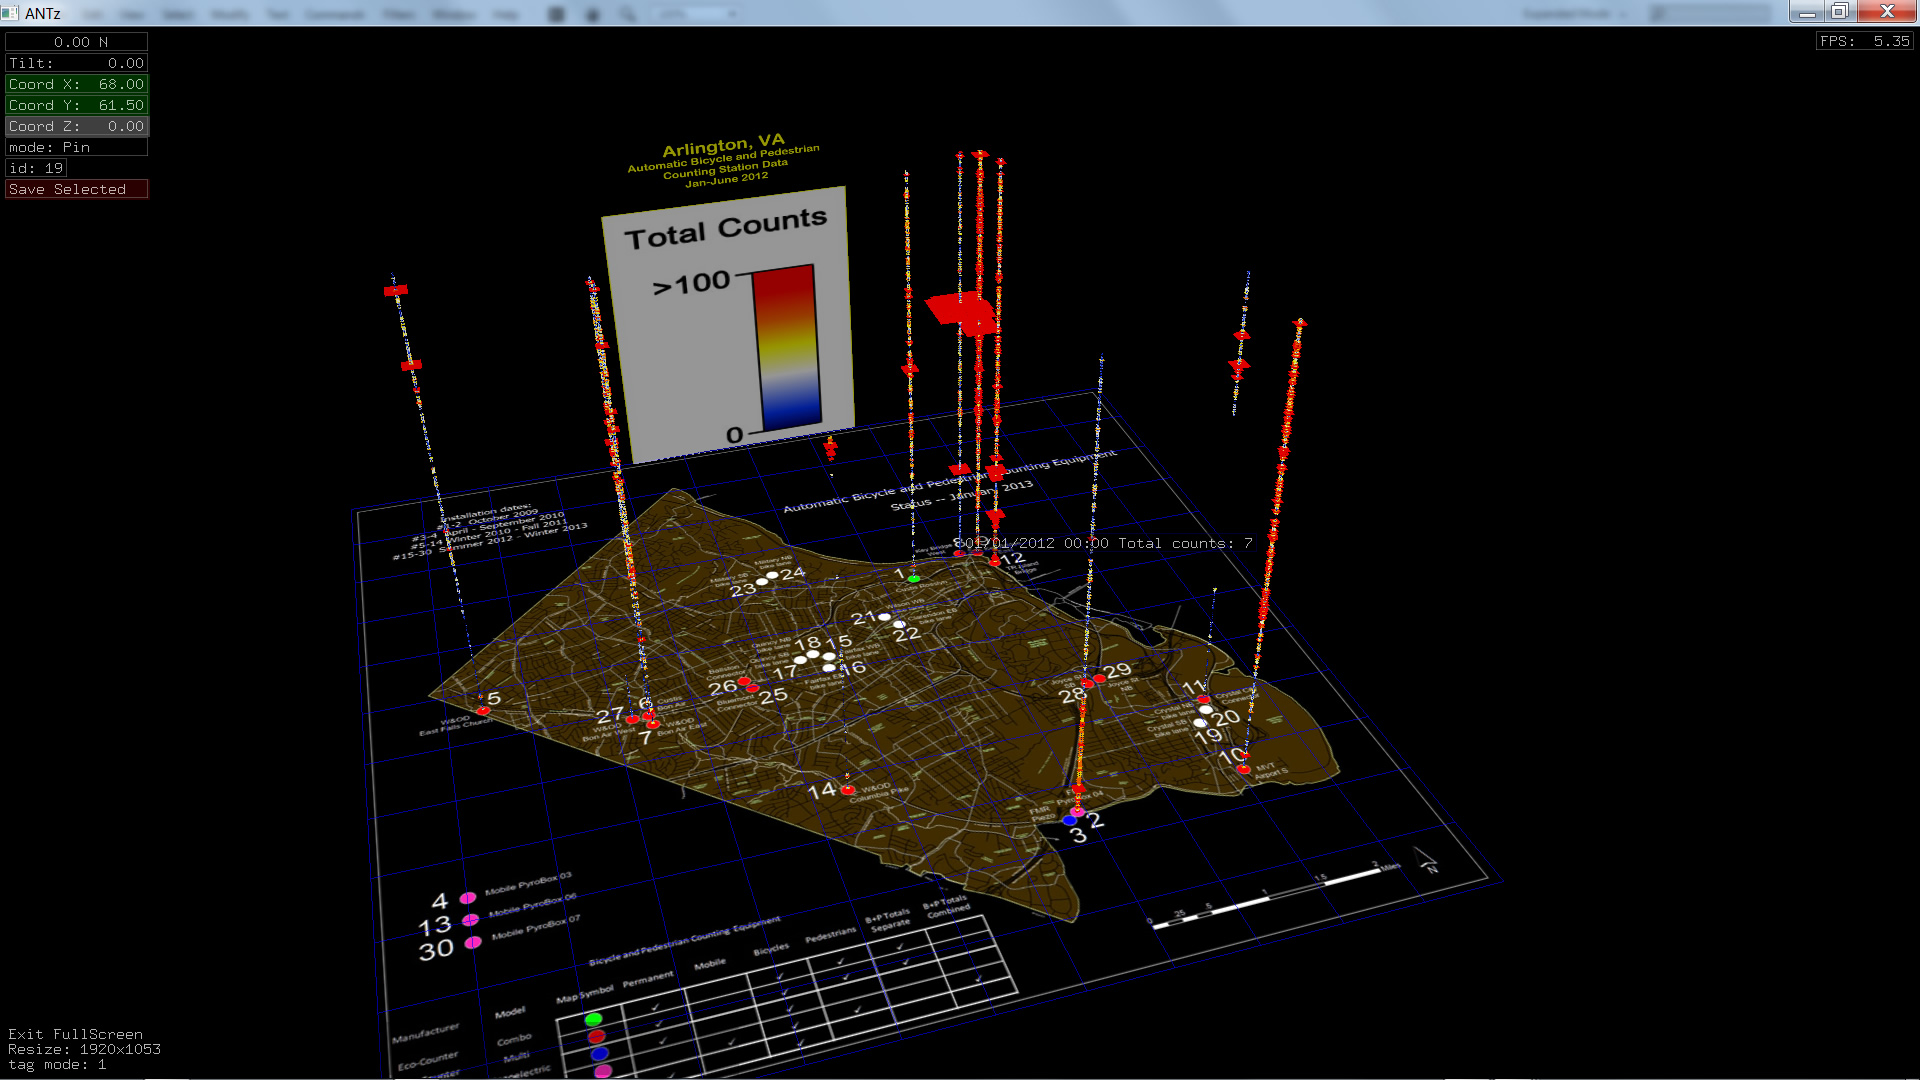The height and width of the screenshot is (1080, 1920).
Task: Click the green map symbol in legend table
Action: 593,1019
